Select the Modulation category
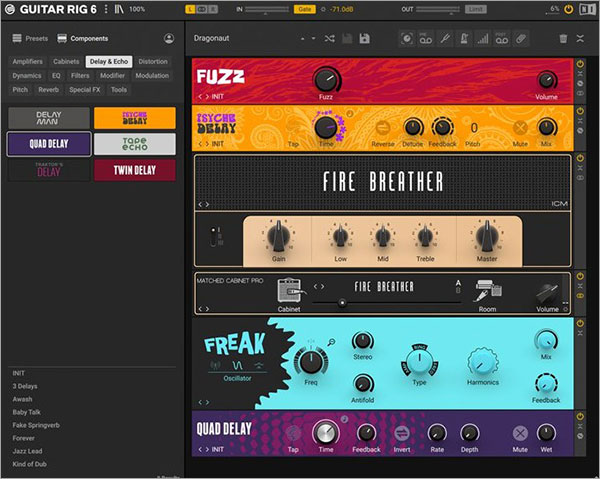The image size is (600, 479). pos(152,76)
